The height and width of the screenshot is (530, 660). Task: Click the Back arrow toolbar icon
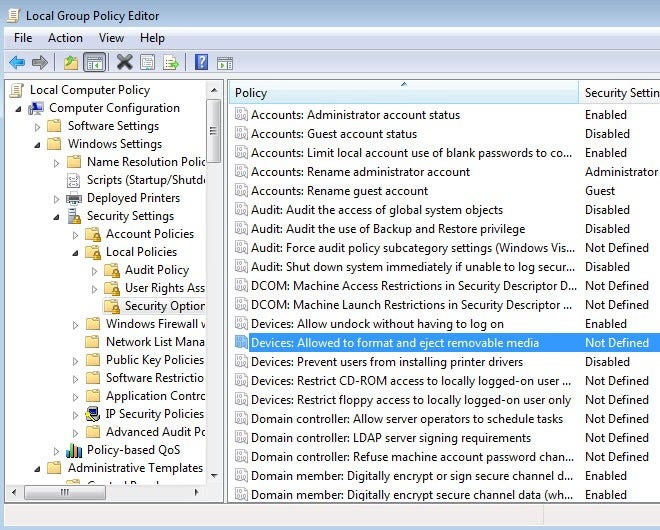pyautogui.click(x=18, y=63)
